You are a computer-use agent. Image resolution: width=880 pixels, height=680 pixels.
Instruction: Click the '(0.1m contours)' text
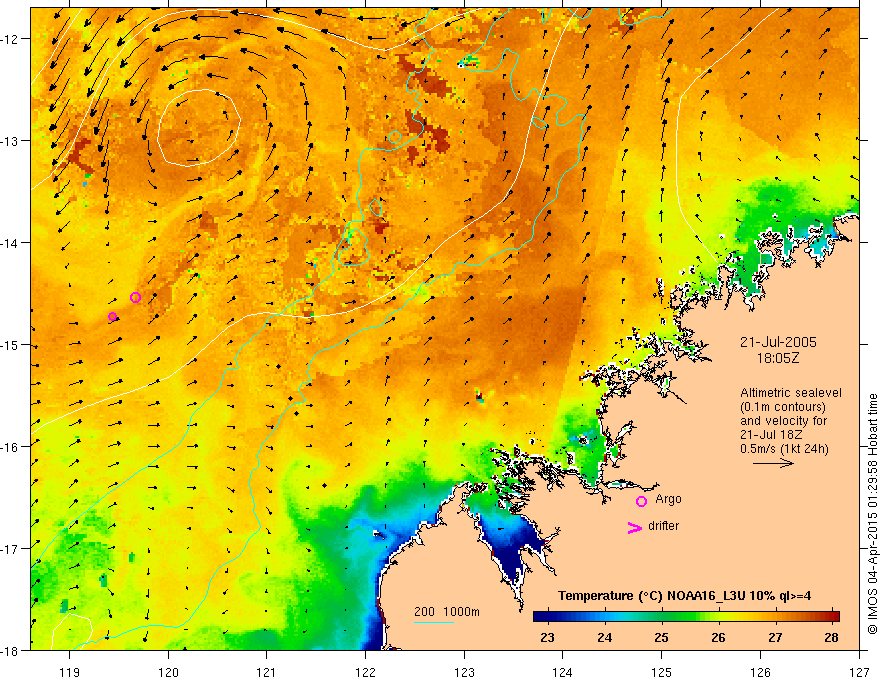[783, 407]
